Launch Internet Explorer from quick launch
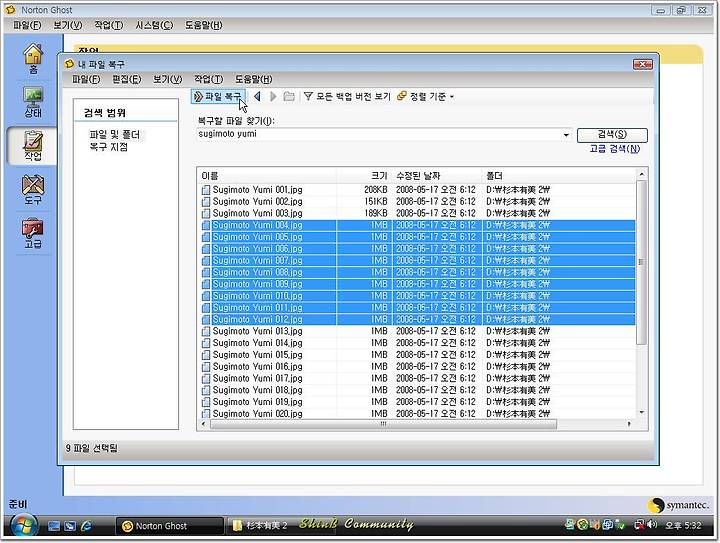The width and height of the screenshot is (720, 543). (86, 526)
